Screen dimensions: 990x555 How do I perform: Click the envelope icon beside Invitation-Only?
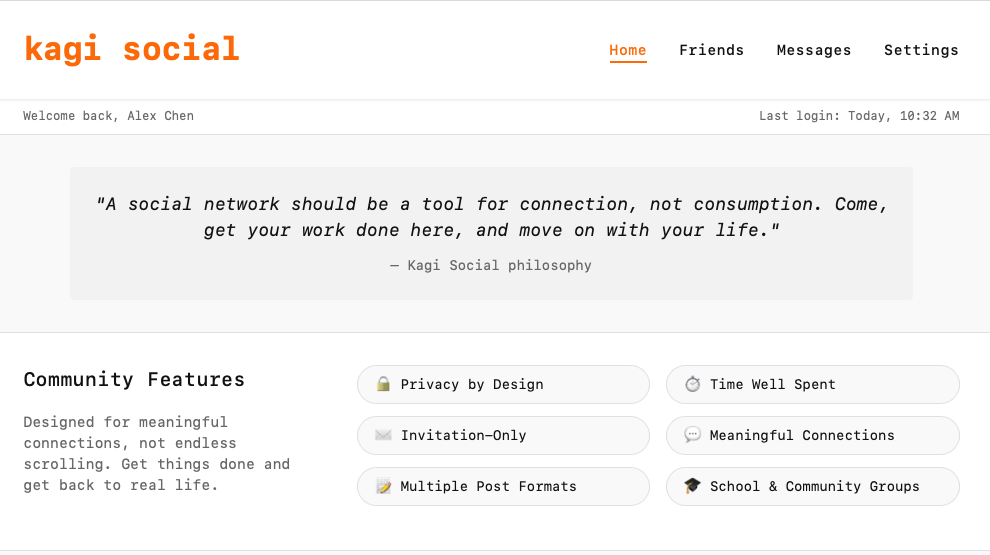click(383, 435)
